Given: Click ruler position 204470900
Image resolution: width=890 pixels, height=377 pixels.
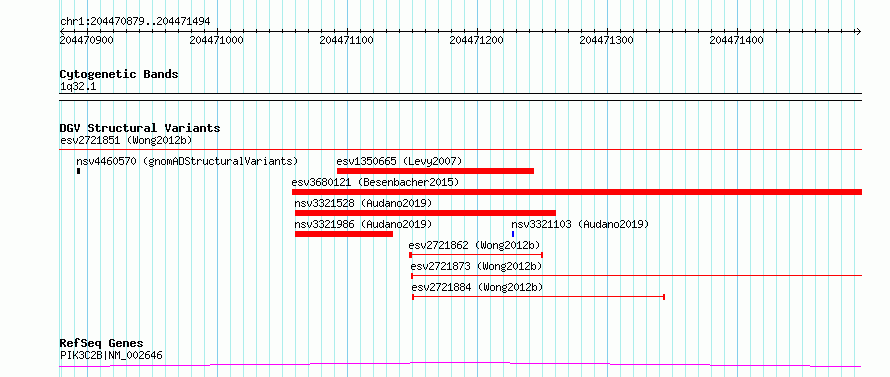Looking at the screenshot, I should (x=86, y=40).
